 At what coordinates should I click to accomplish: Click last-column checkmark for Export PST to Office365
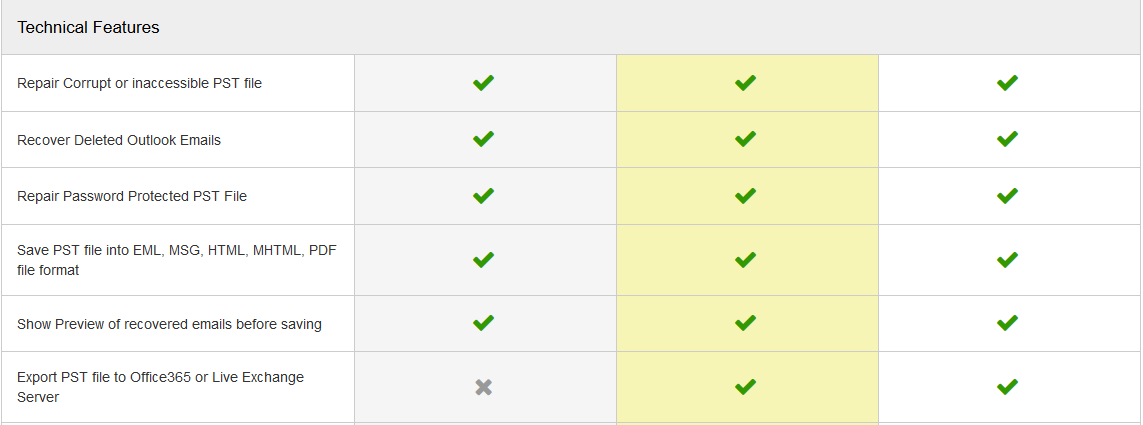[1007, 386]
